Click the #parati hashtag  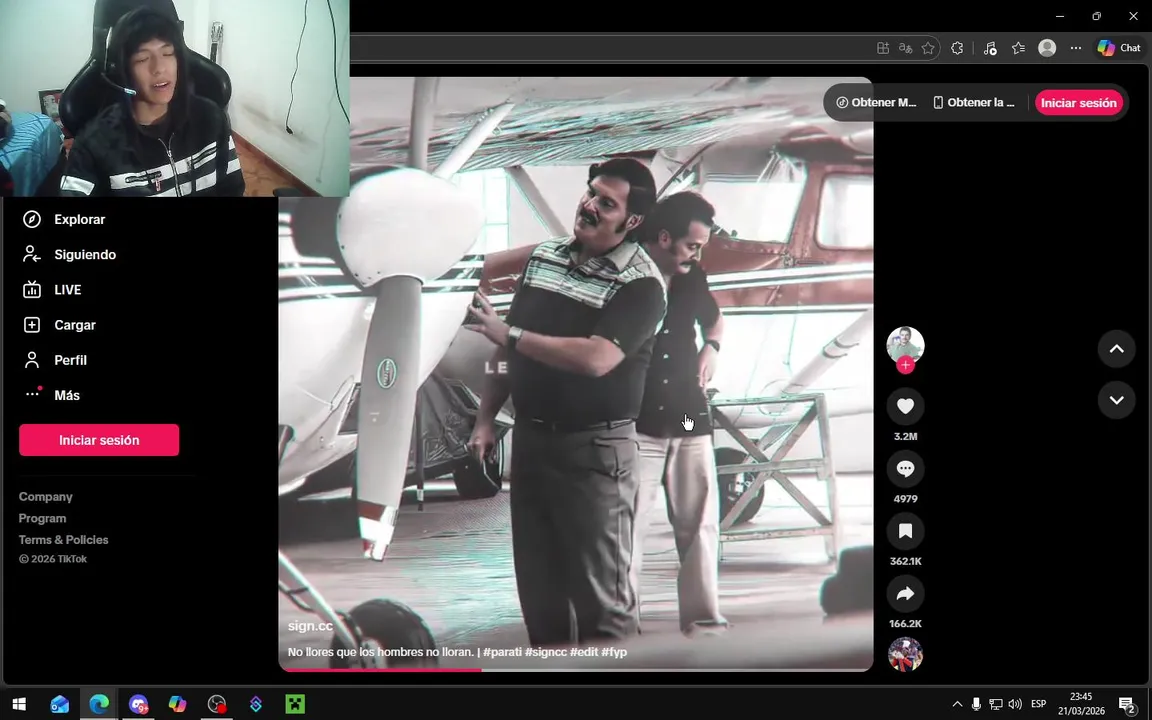coord(502,652)
